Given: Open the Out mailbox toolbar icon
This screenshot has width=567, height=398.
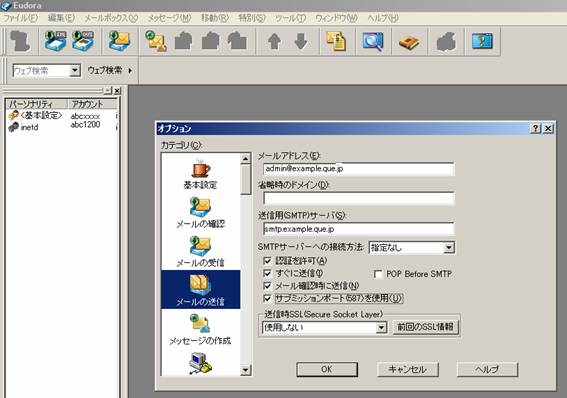Looking at the screenshot, I should click(x=82, y=41).
